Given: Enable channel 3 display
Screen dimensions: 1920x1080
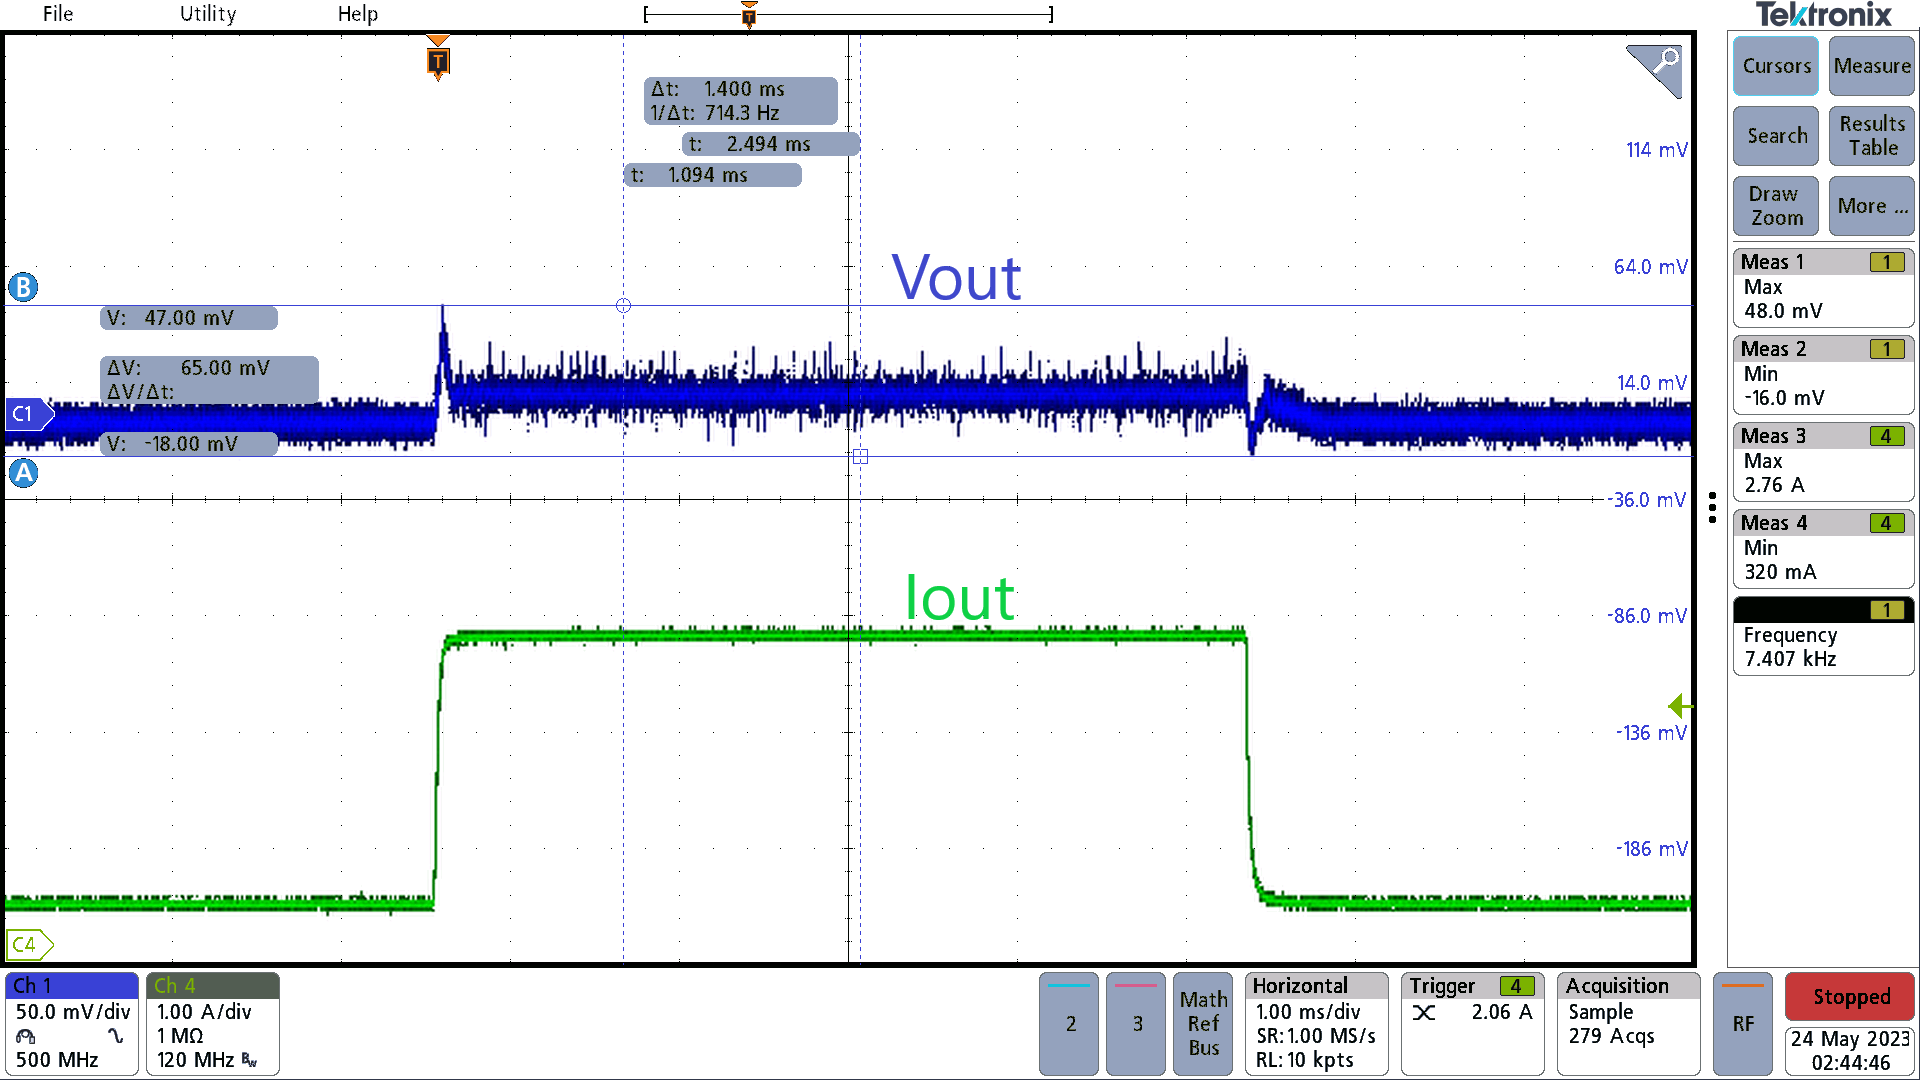Looking at the screenshot, I should point(1135,1023).
